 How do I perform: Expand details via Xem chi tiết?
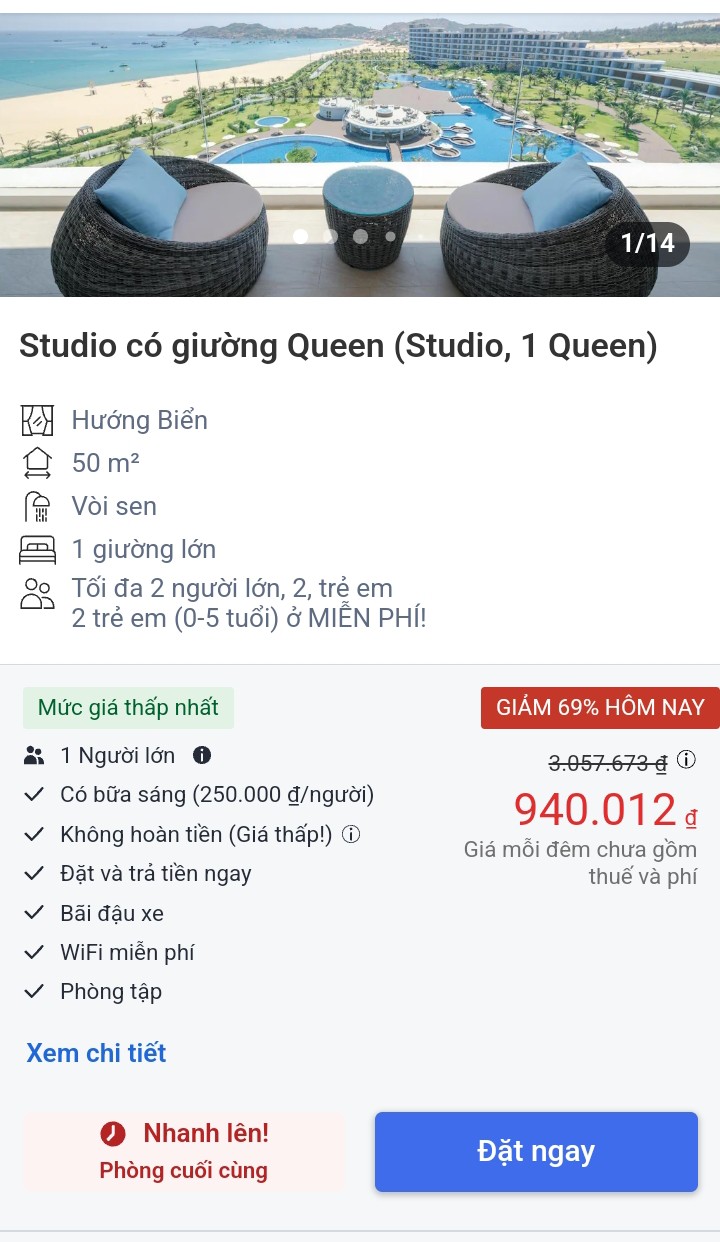(x=96, y=1053)
